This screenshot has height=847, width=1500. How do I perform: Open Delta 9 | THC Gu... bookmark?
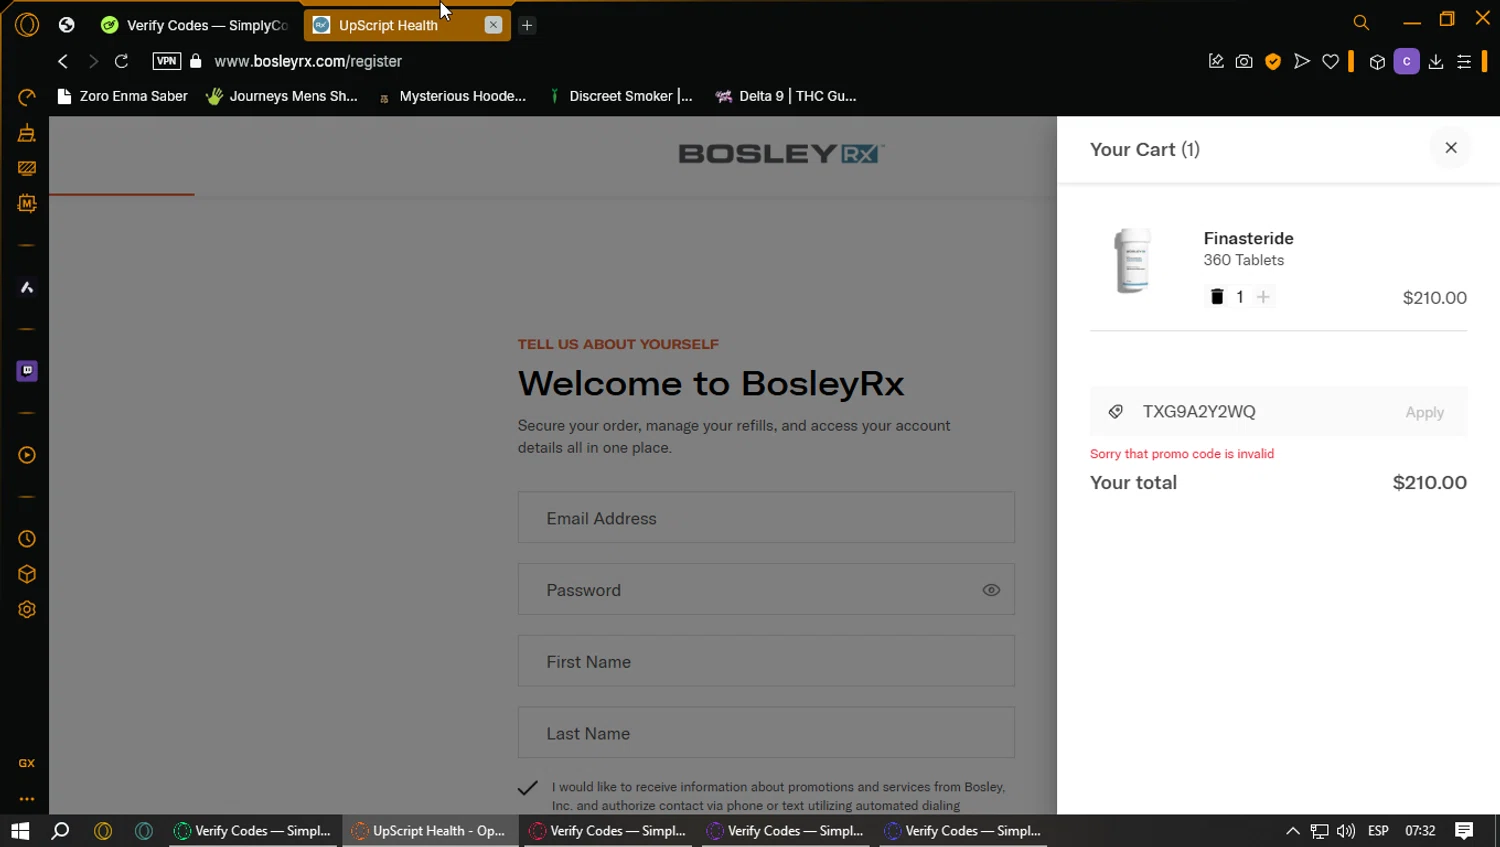[786, 96]
